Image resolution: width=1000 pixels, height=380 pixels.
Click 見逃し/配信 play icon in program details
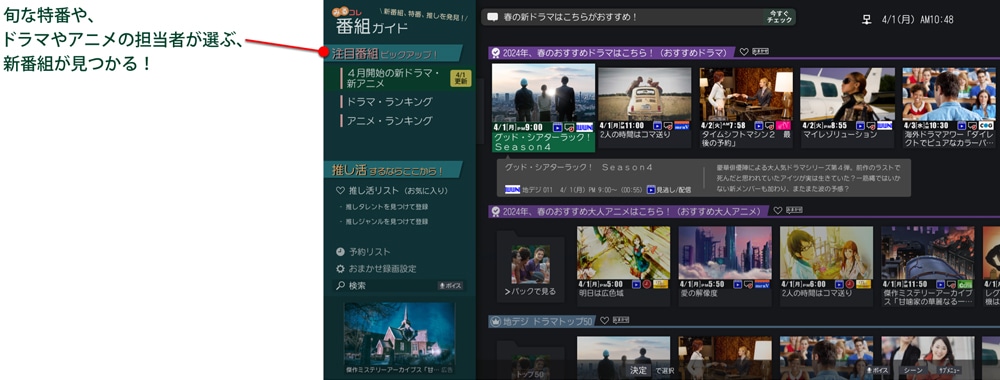(651, 189)
